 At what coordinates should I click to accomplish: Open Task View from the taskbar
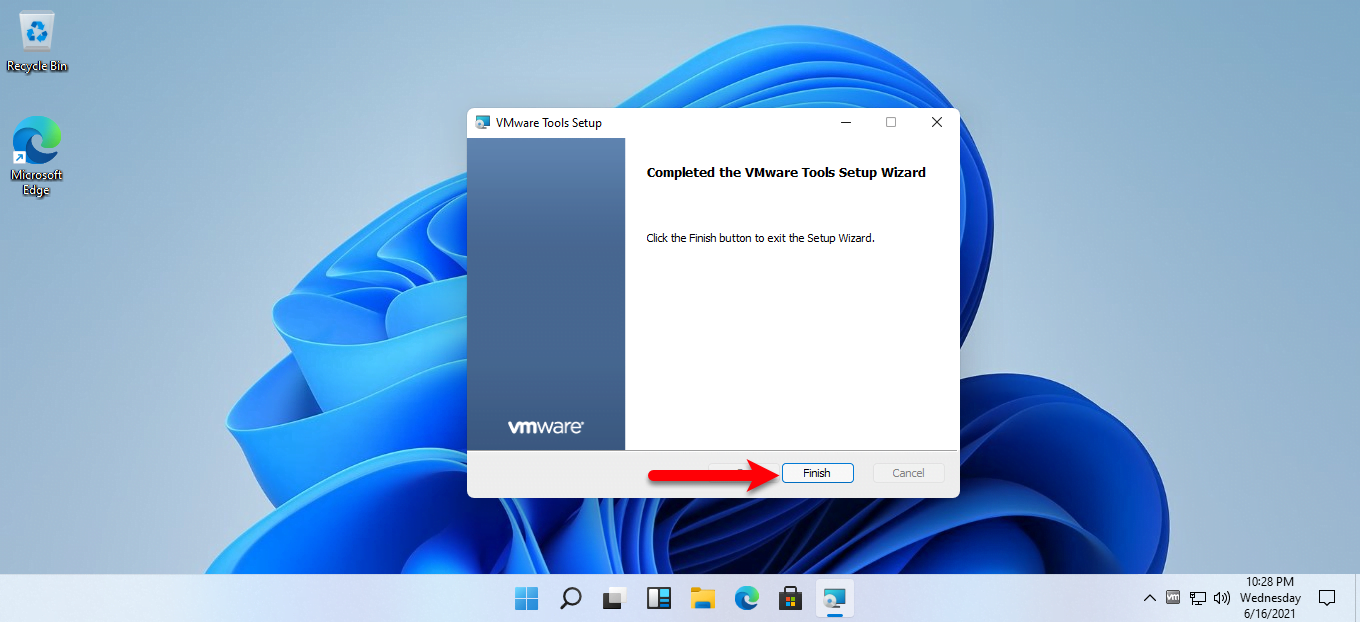[614, 598]
